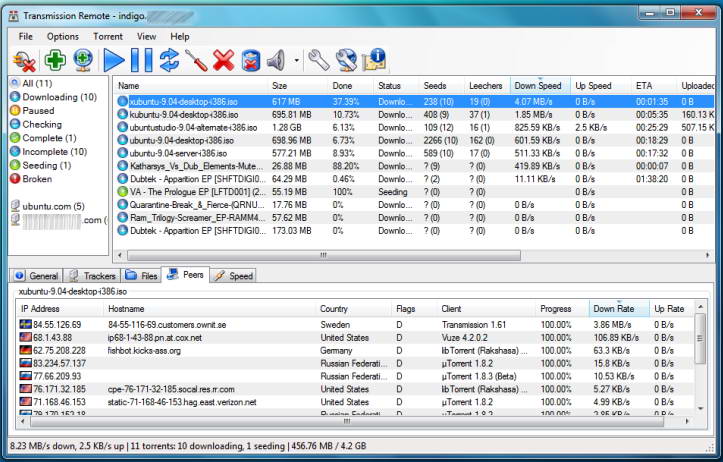This screenshot has width=723, height=462.
Task: Open the Options menu
Action: point(63,36)
